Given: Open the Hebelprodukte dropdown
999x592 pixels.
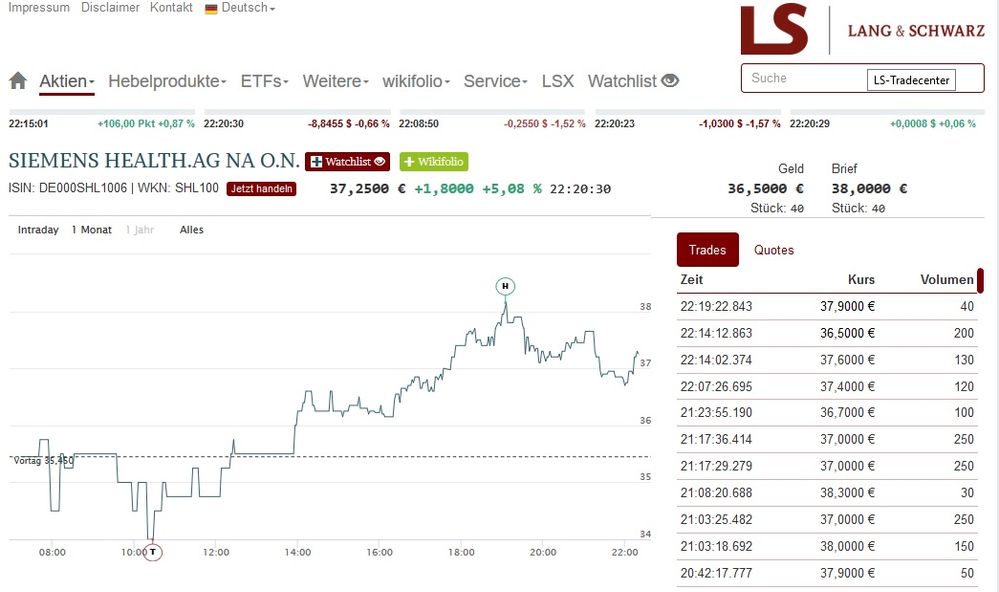Looking at the screenshot, I should pyautogui.click(x=167, y=81).
